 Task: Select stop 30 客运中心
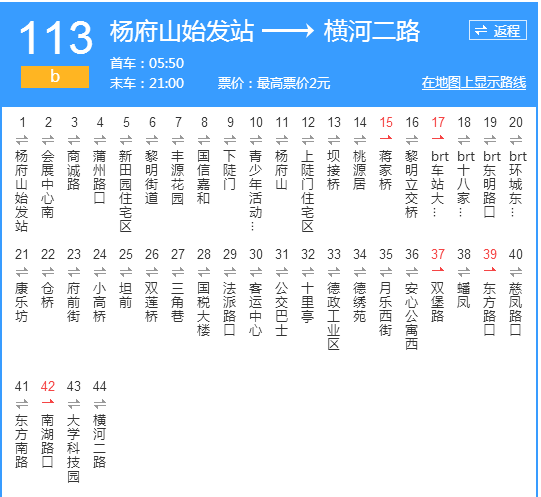pos(256,309)
